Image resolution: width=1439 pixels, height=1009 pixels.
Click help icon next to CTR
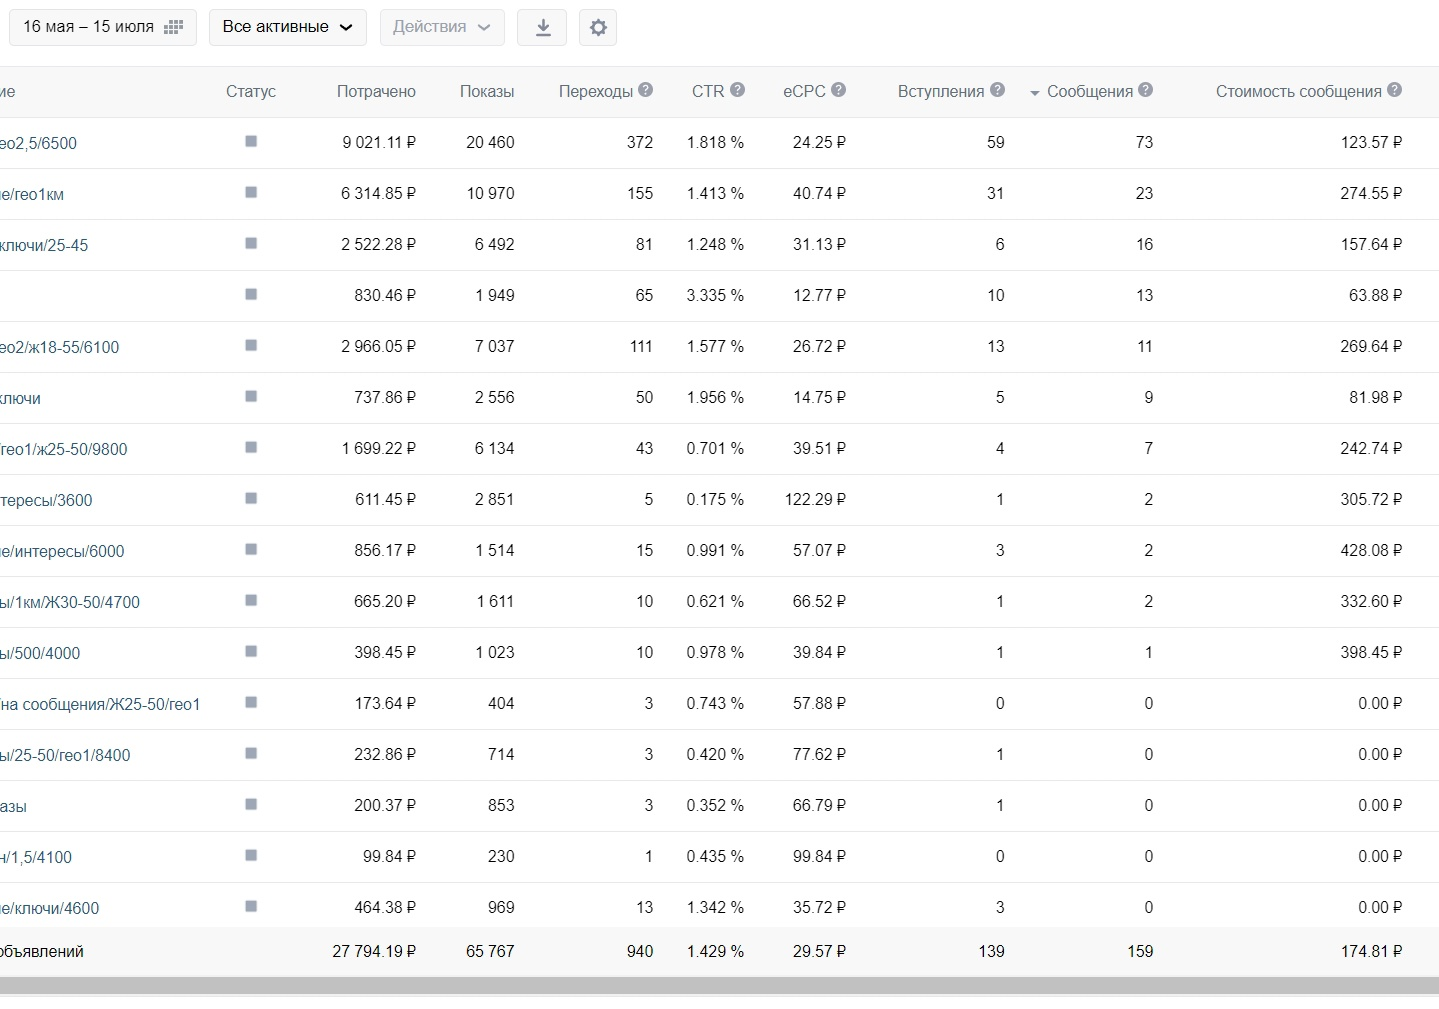tap(737, 90)
